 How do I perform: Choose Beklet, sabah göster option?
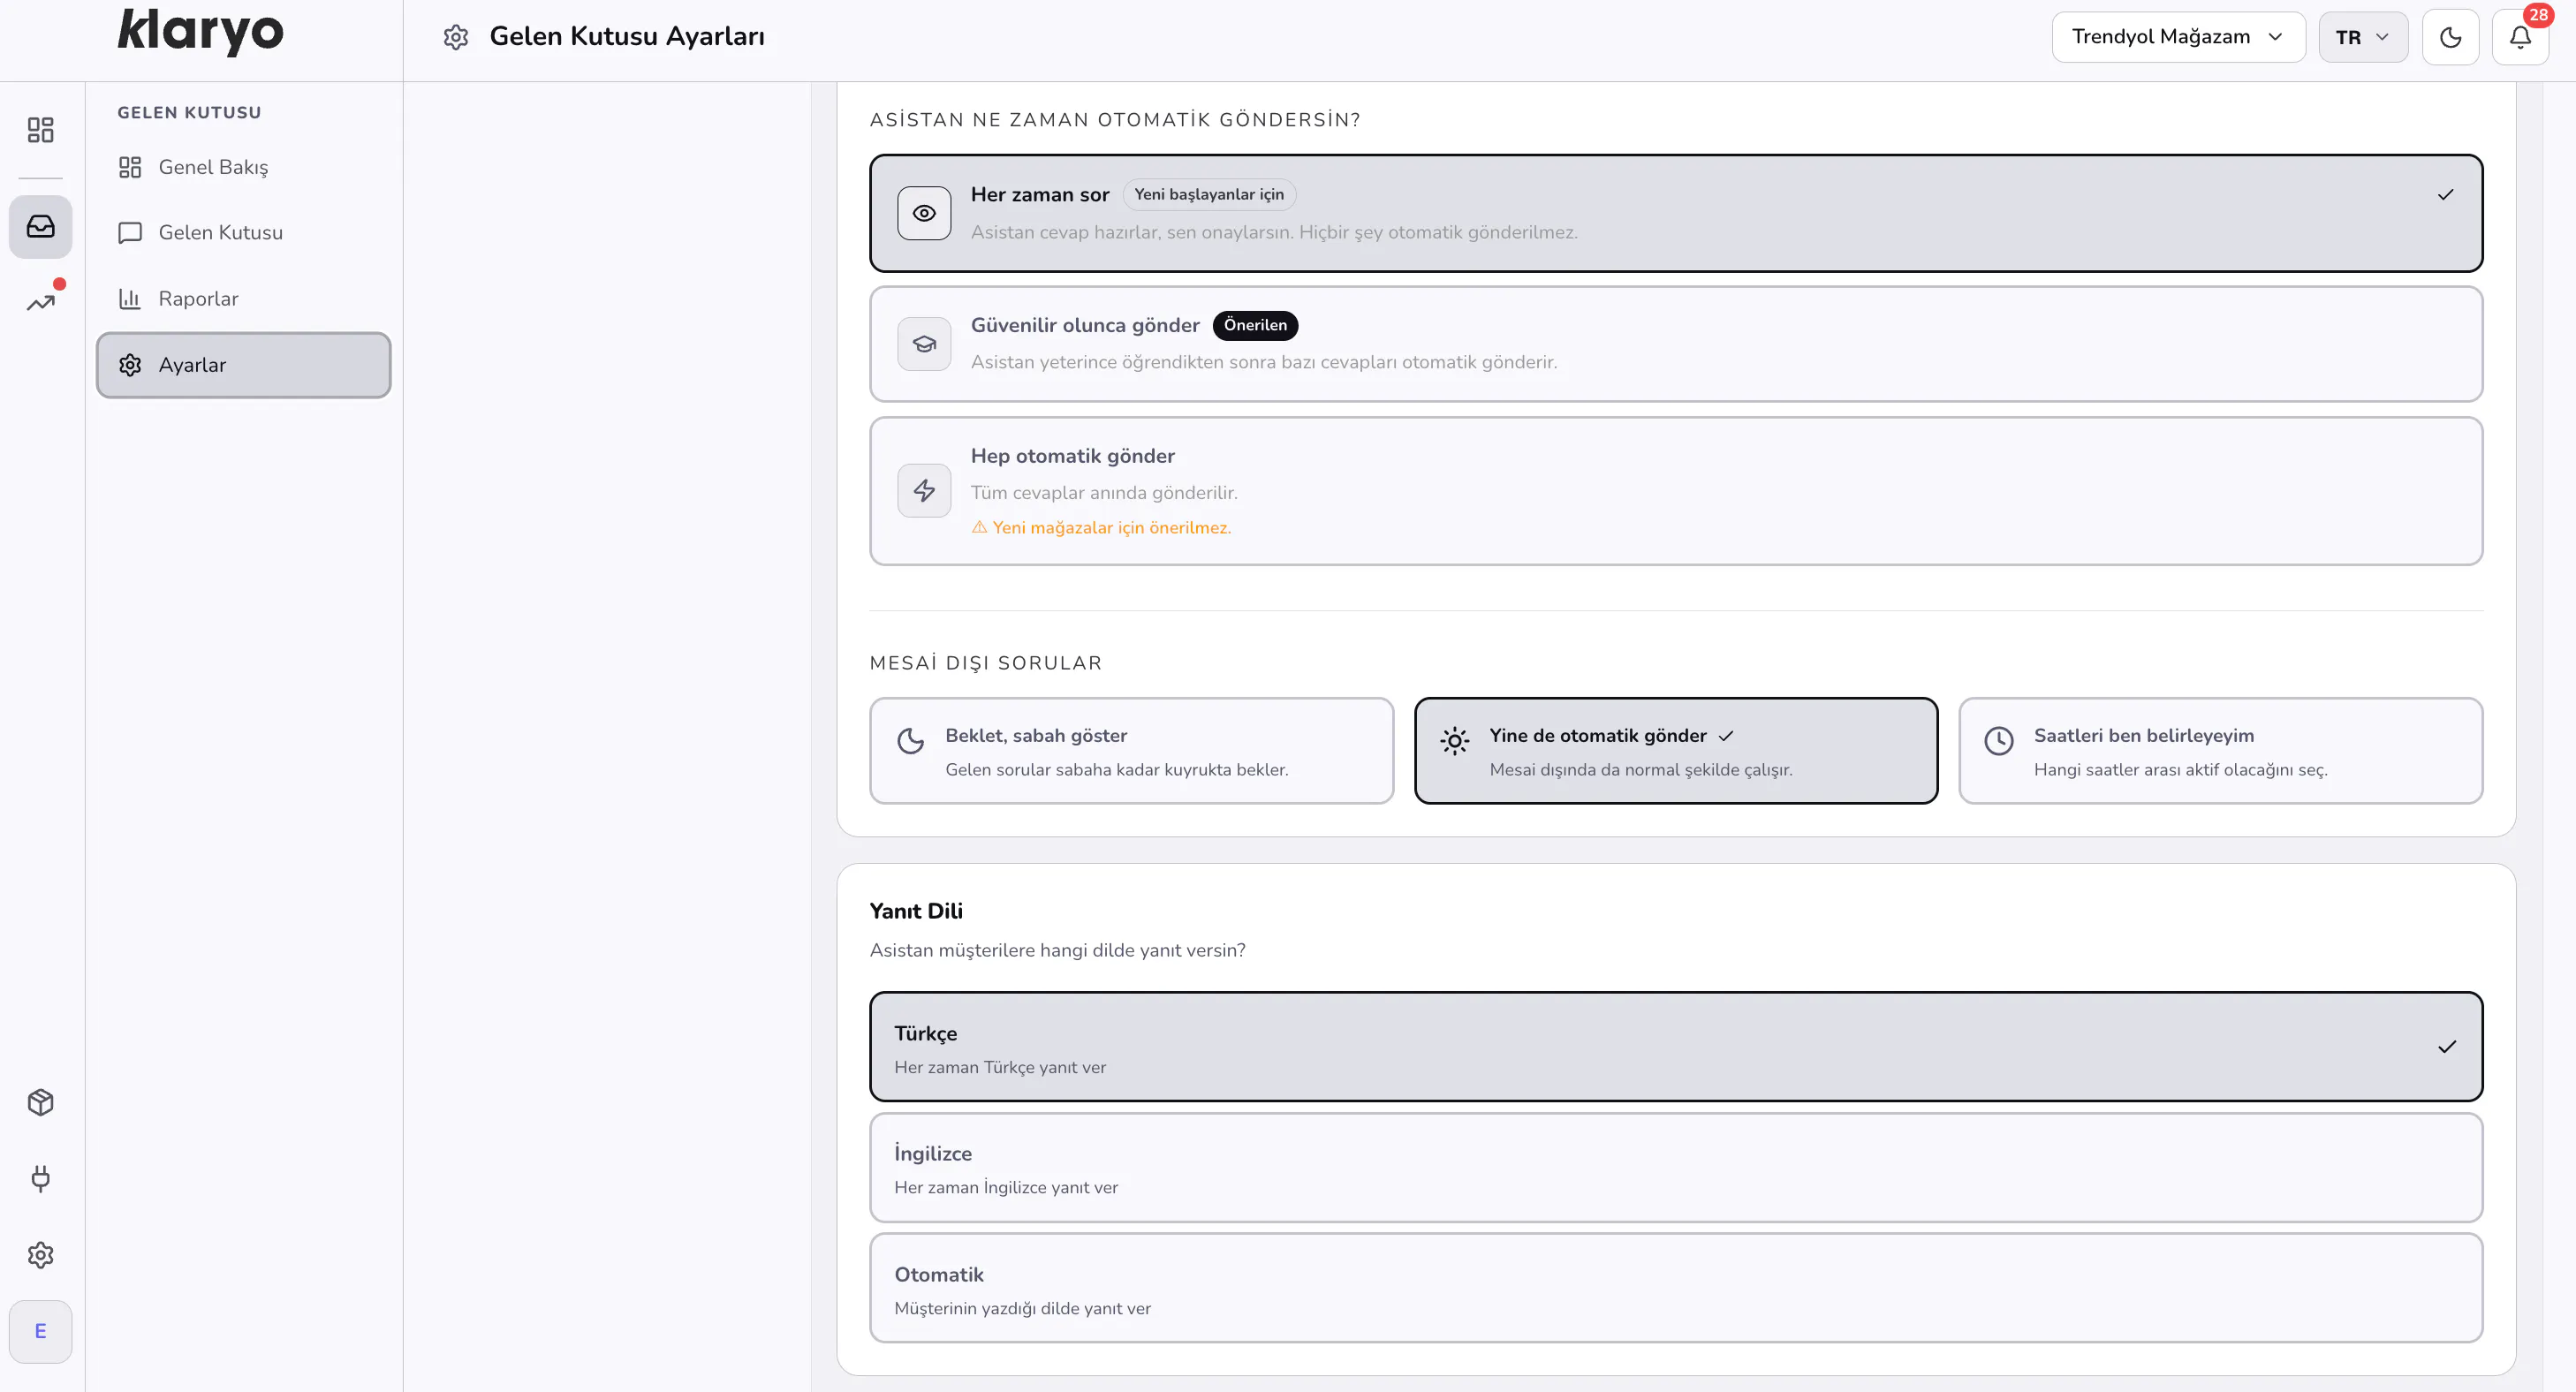1131,751
